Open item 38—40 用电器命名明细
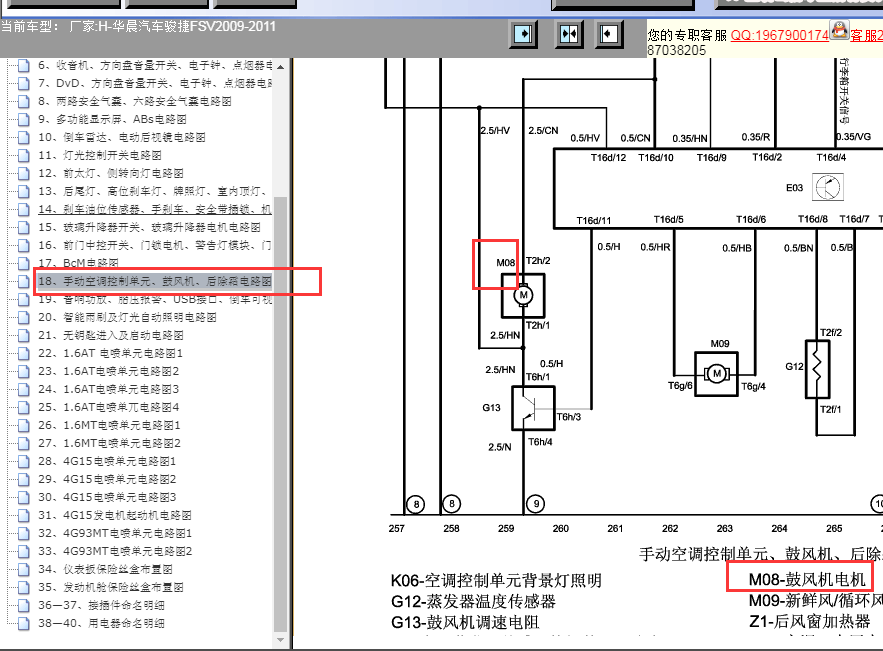The height and width of the screenshot is (651, 883). [101, 624]
